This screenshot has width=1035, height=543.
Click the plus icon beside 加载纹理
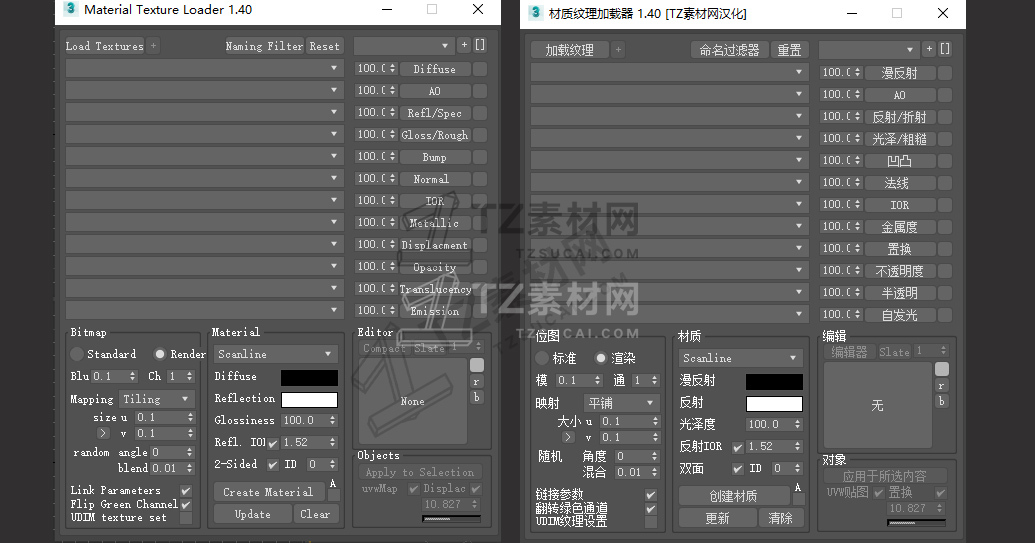point(618,50)
